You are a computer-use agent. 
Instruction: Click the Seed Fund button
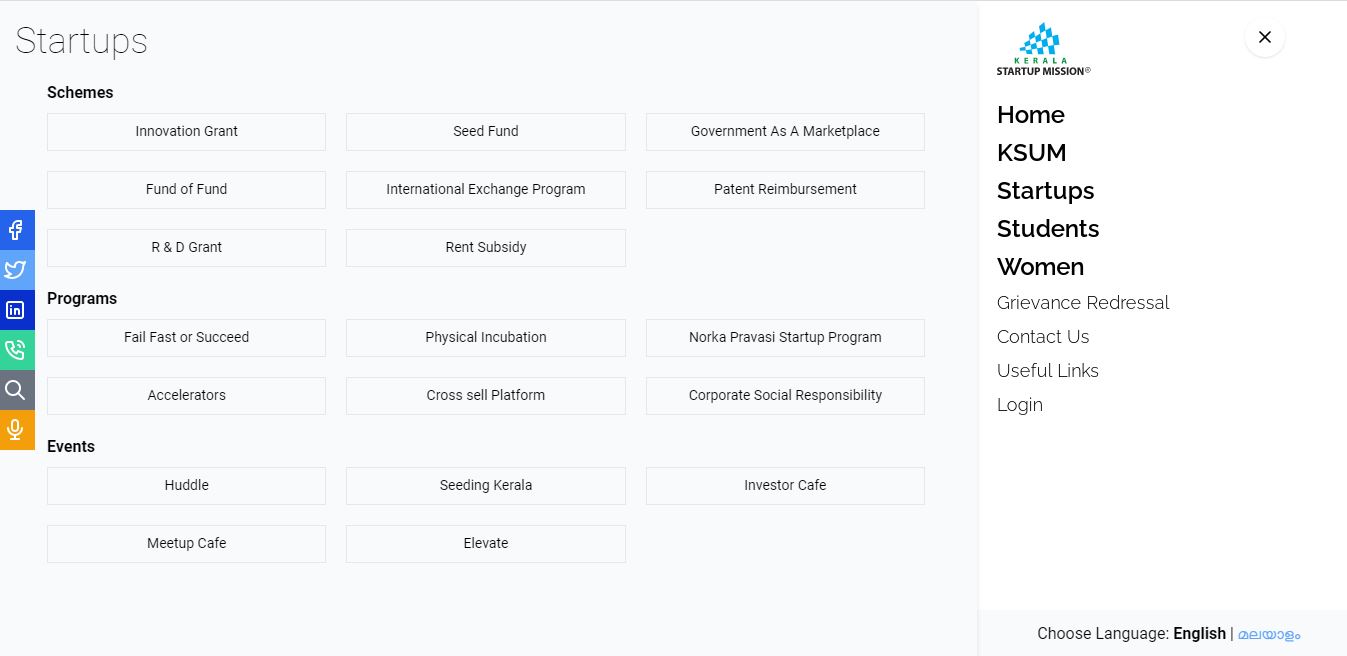coord(485,132)
